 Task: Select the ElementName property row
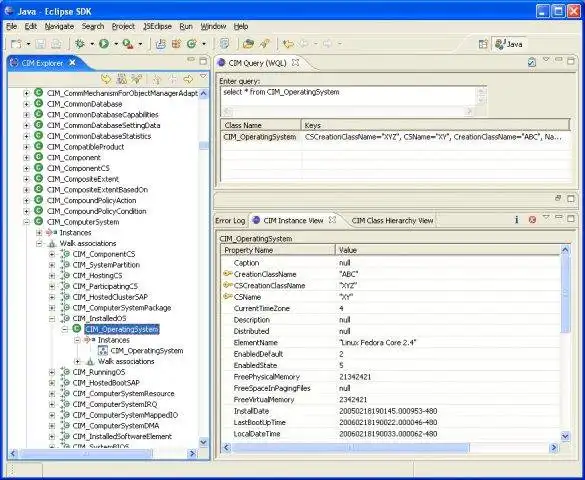pos(391,342)
